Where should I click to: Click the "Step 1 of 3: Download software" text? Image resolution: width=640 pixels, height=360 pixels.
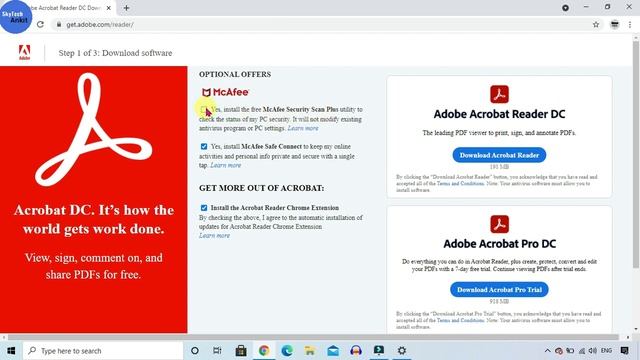point(116,53)
